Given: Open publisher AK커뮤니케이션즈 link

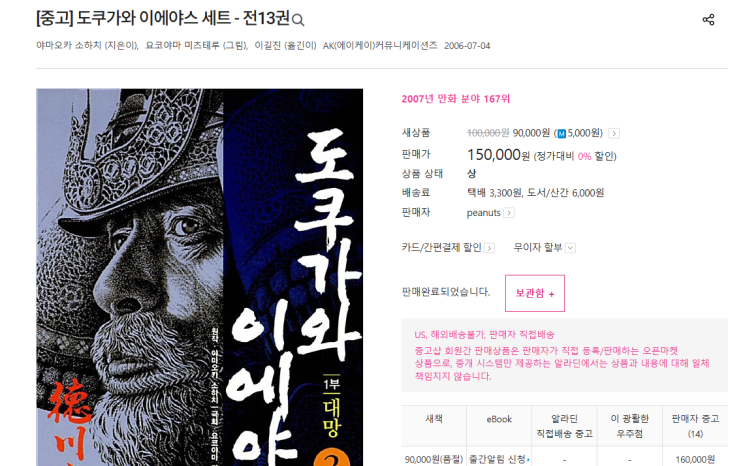Looking at the screenshot, I should point(380,46).
